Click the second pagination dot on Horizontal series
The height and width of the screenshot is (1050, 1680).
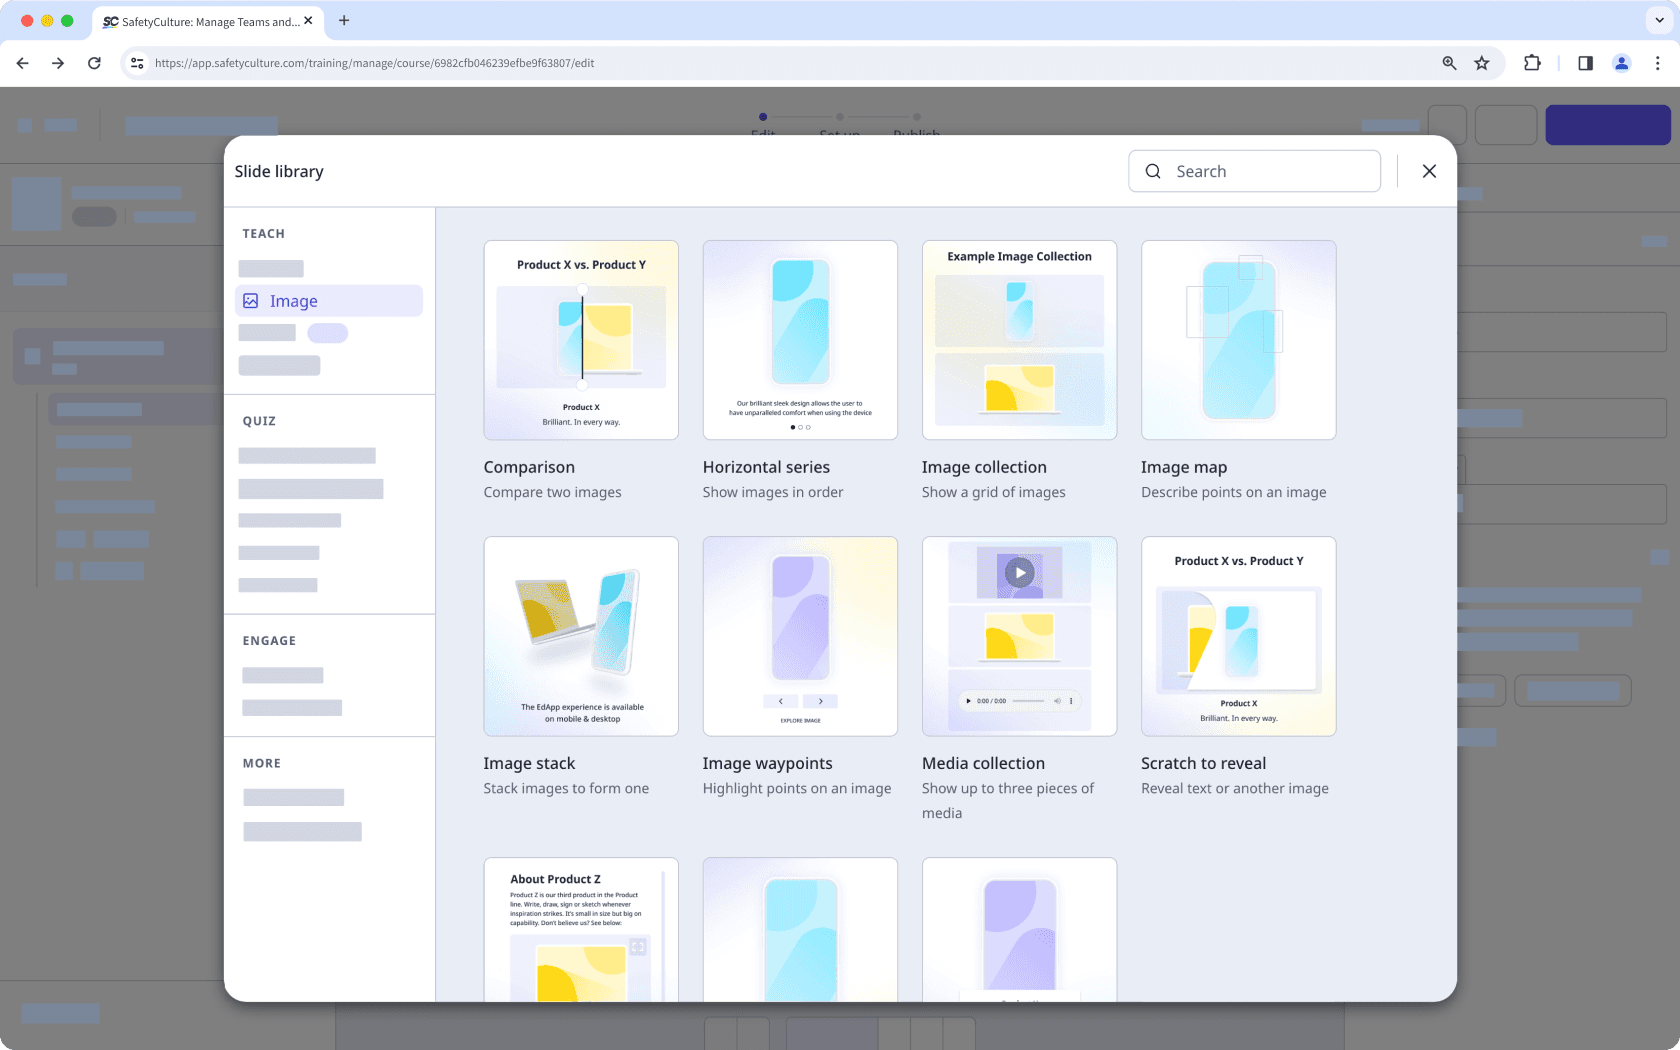coord(800,427)
